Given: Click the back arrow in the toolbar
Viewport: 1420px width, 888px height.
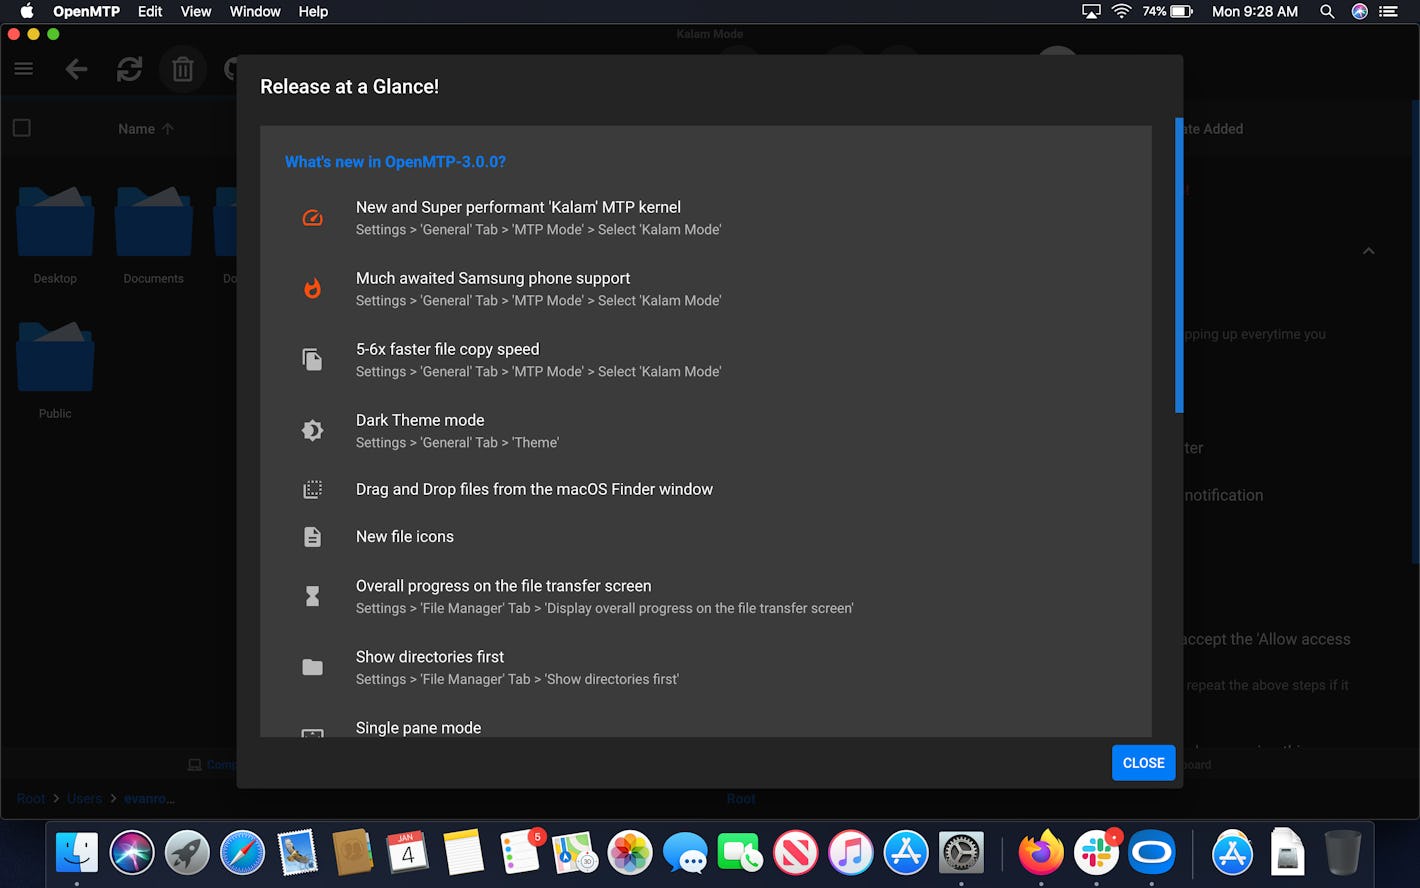Looking at the screenshot, I should (x=76, y=68).
